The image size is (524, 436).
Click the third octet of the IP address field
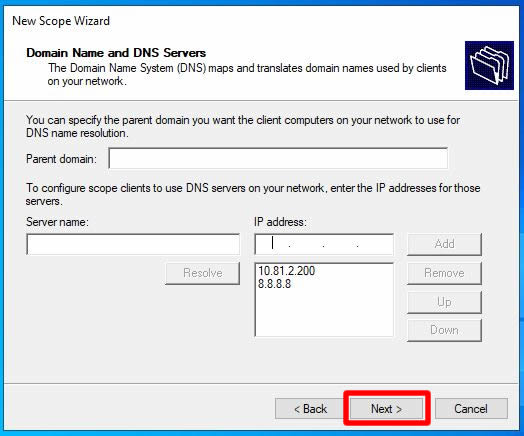(x=340, y=244)
